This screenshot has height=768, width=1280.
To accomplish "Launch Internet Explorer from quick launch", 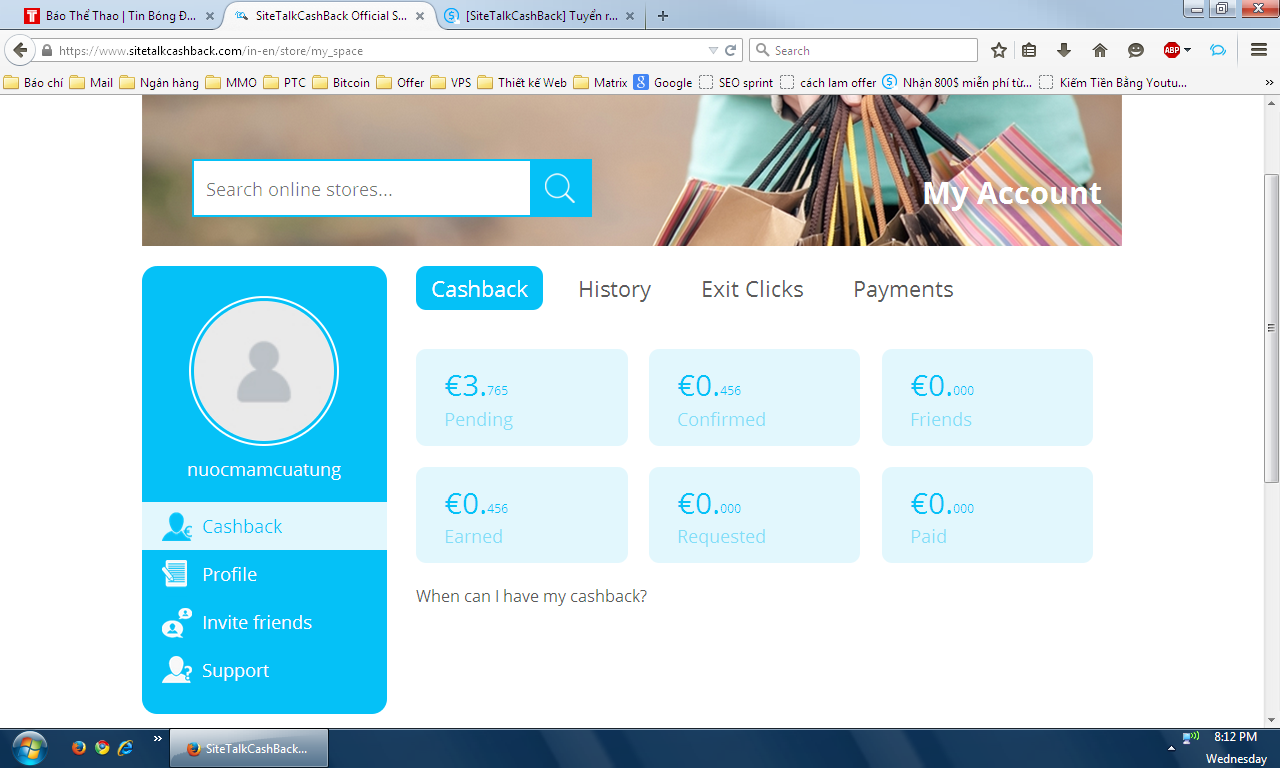I will (x=125, y=747).
